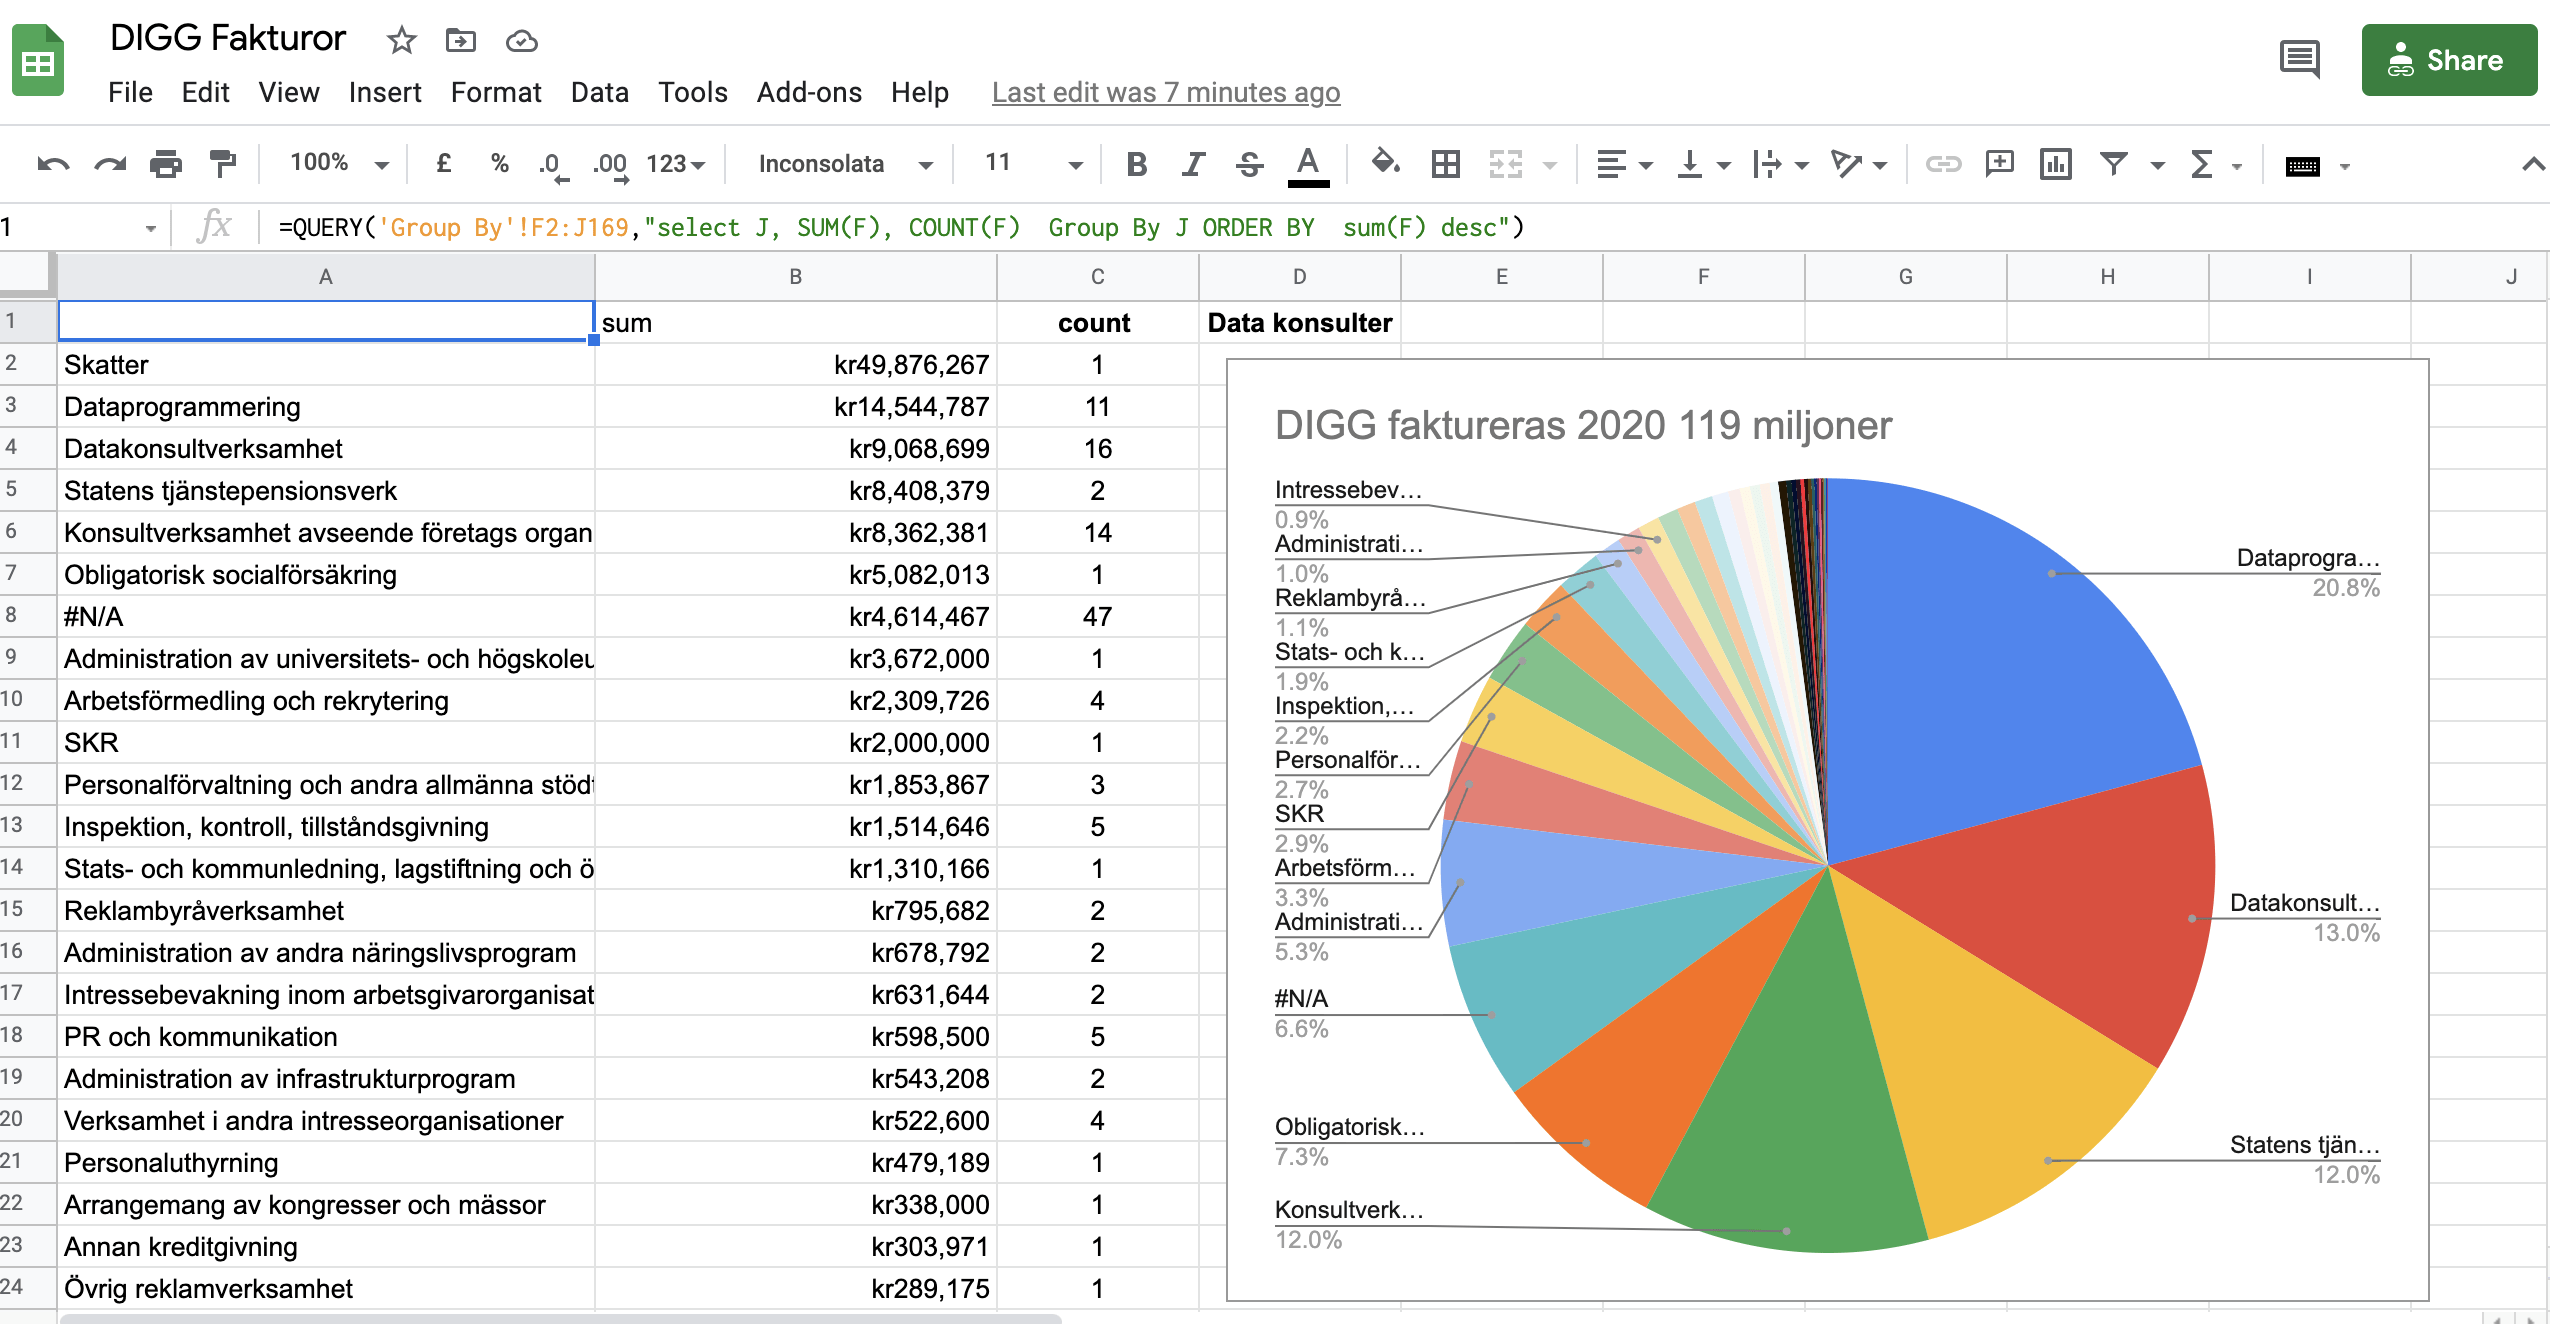Open the Add-ons menu

pos(808,93)
